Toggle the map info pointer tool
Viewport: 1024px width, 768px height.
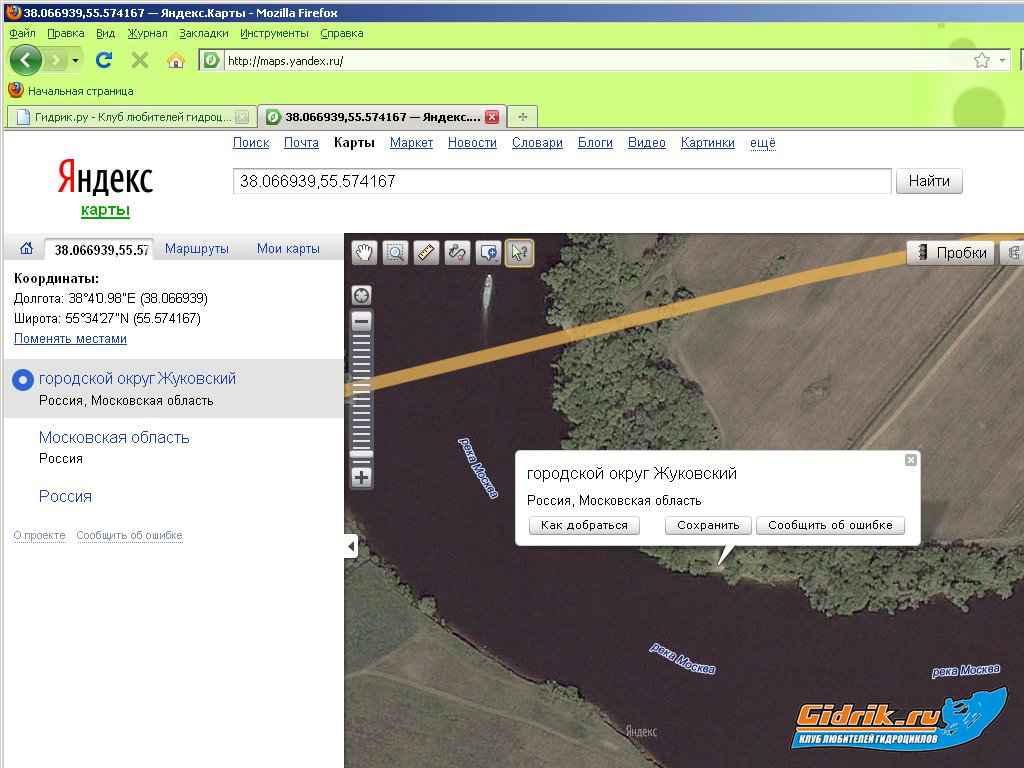point(519,253)
